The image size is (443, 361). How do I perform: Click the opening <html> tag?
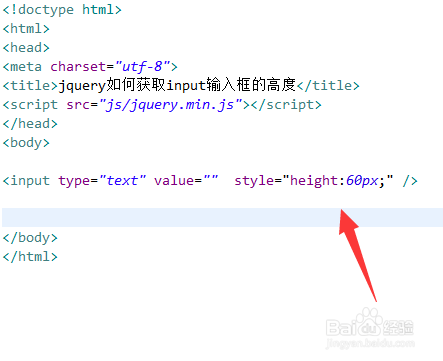click(26, 29)
